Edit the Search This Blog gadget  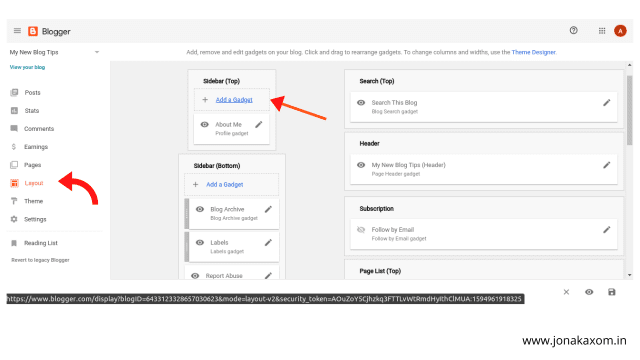pos(607,103)
